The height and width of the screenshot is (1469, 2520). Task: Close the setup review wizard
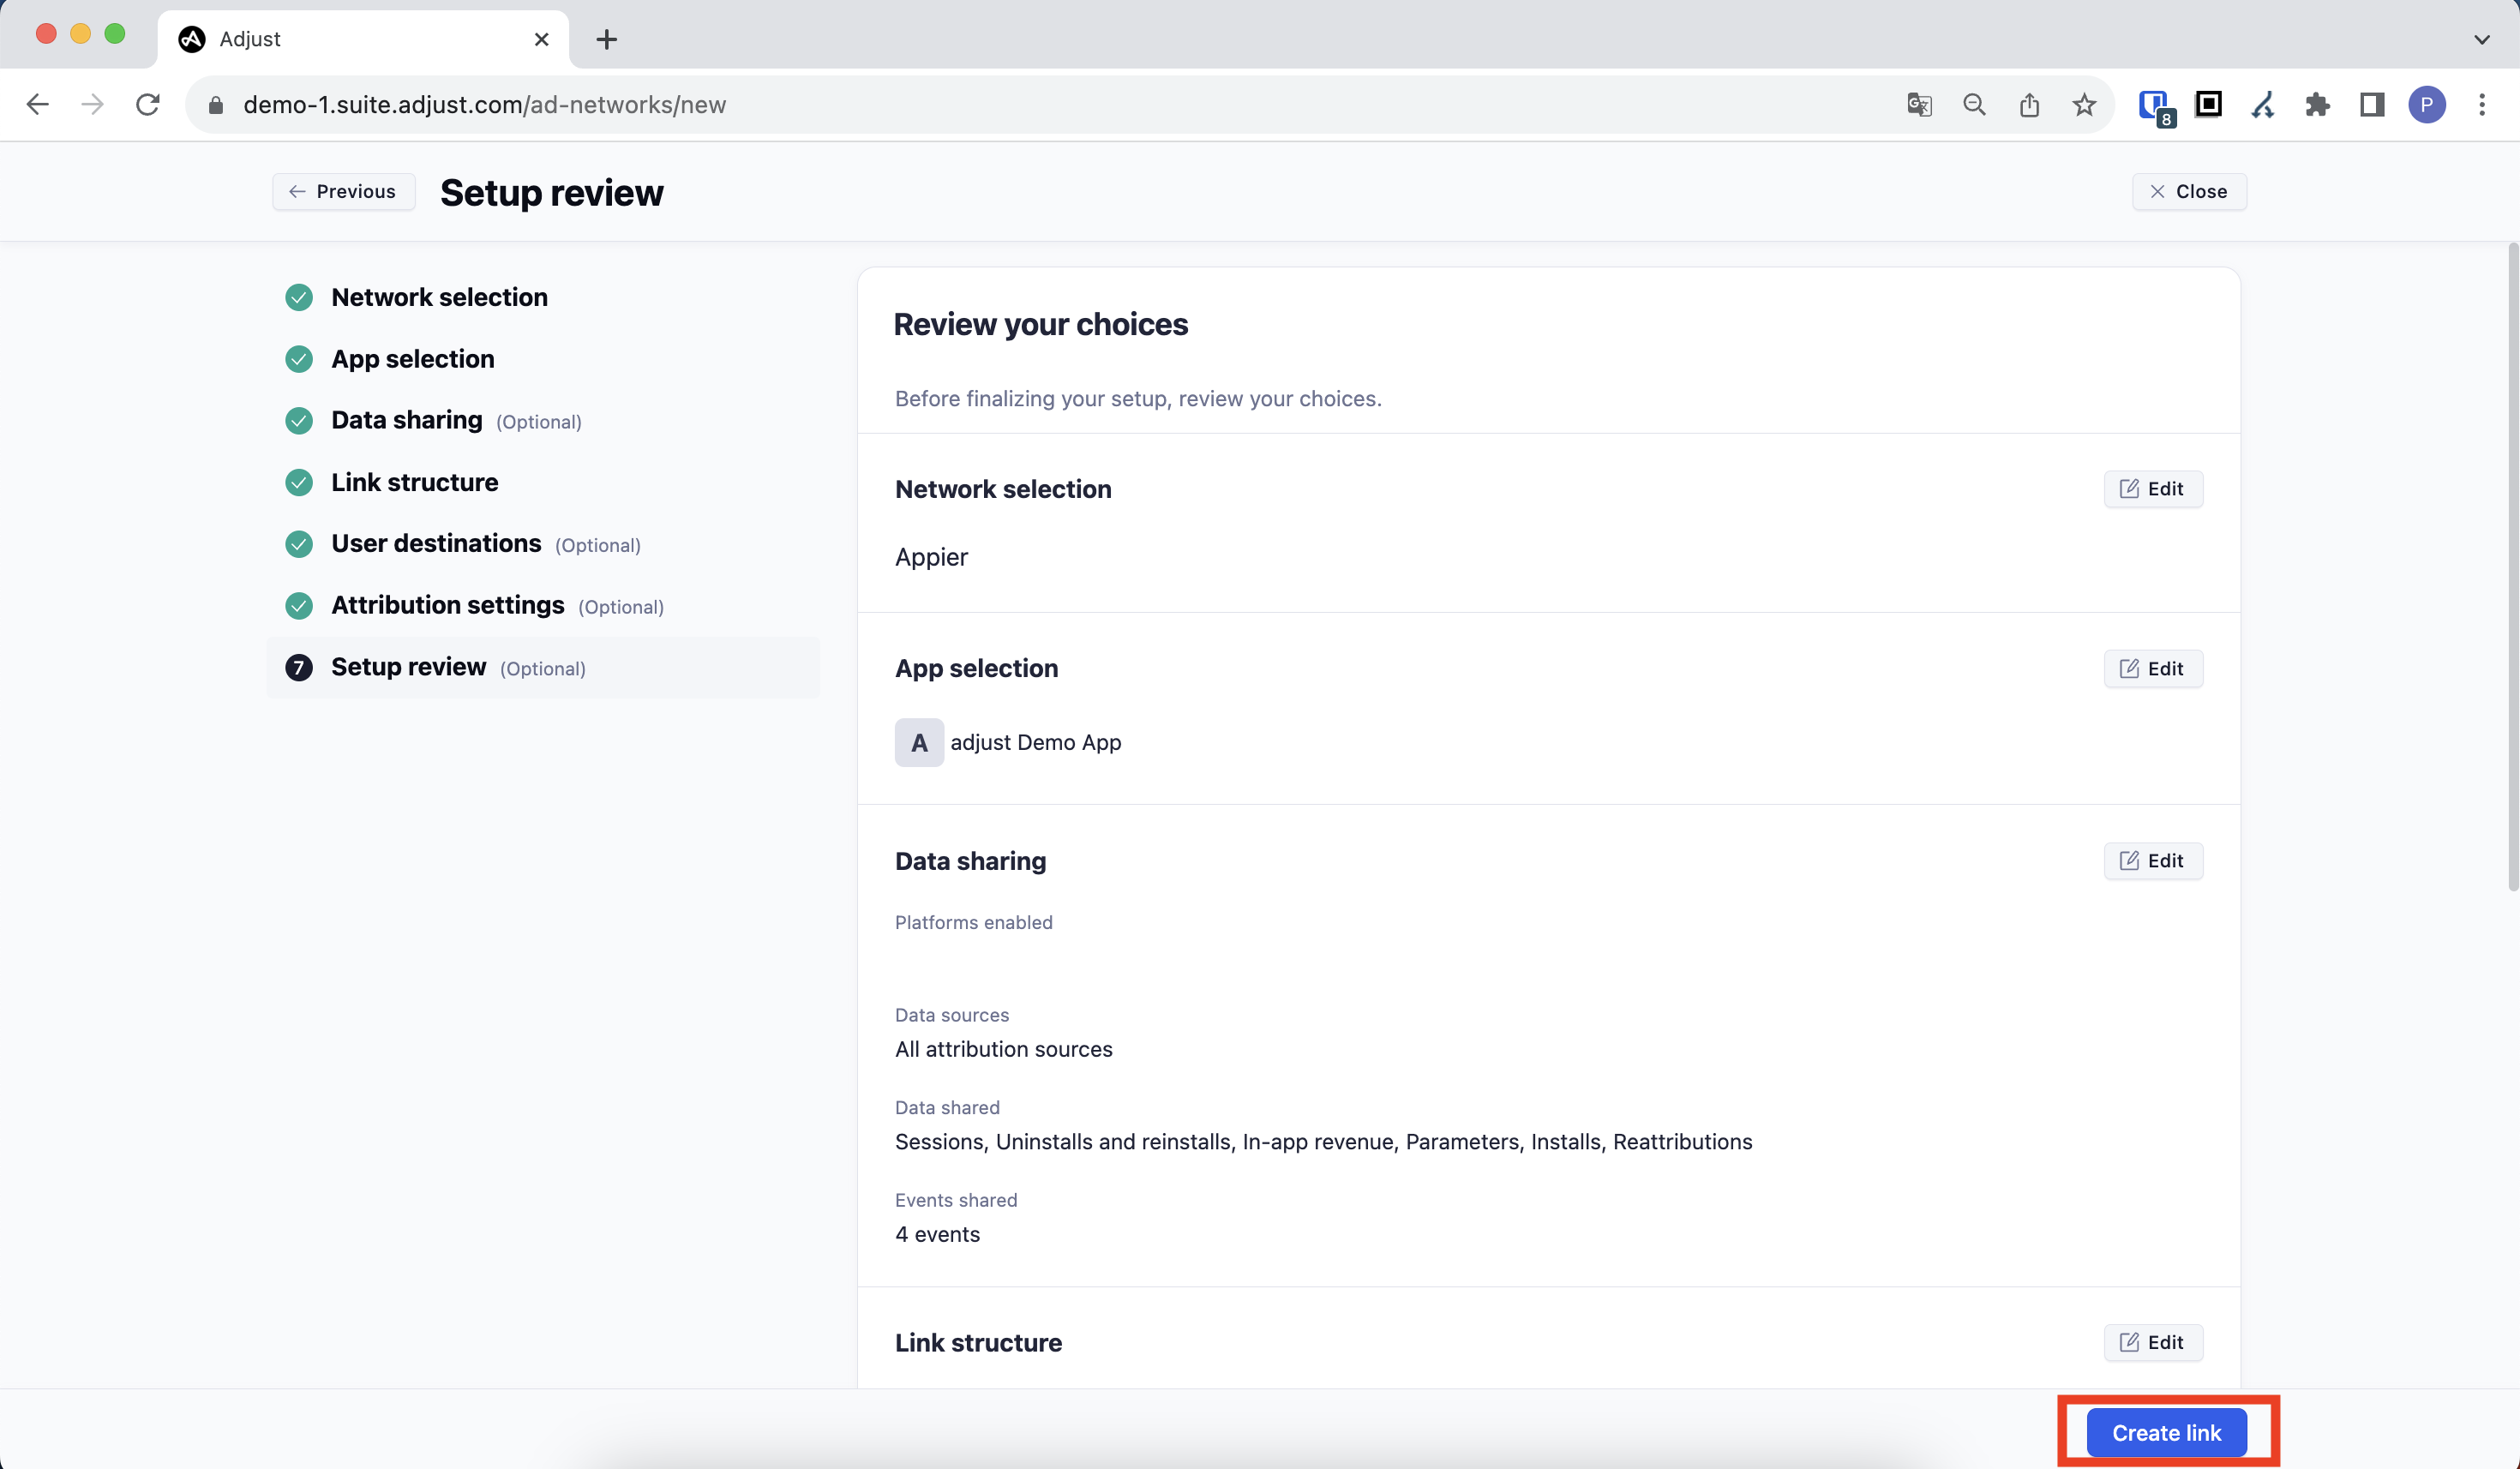(x=2188, y=191)
